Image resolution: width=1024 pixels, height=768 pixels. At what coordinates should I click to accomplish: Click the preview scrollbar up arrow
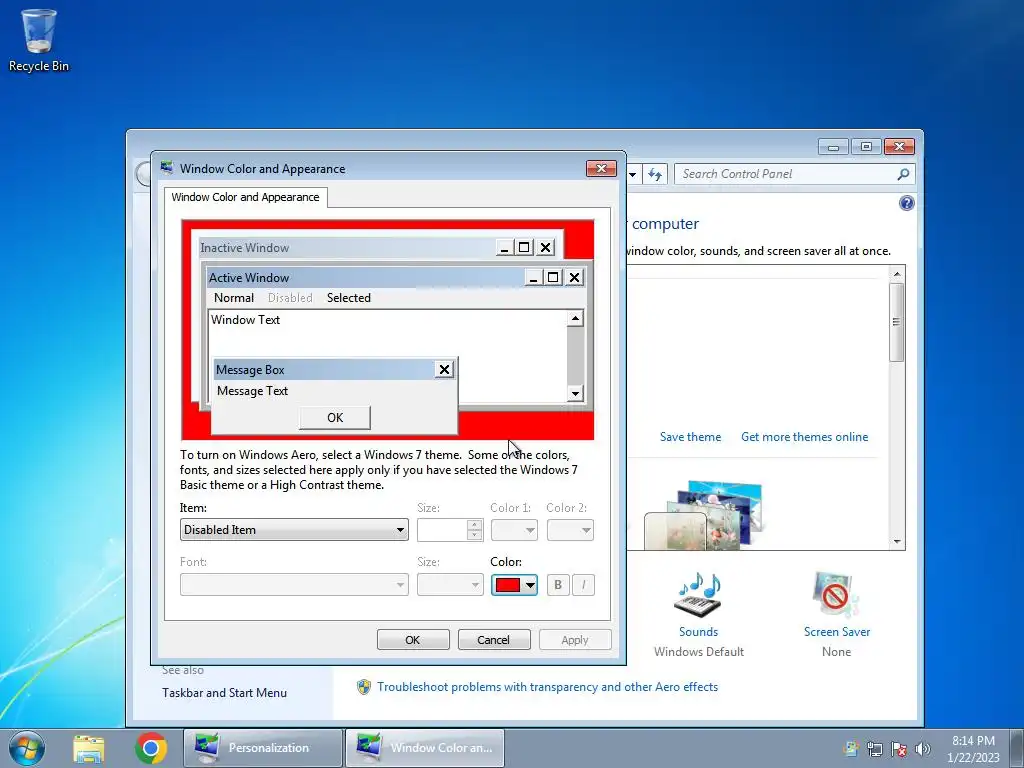(x=575, y=319)
